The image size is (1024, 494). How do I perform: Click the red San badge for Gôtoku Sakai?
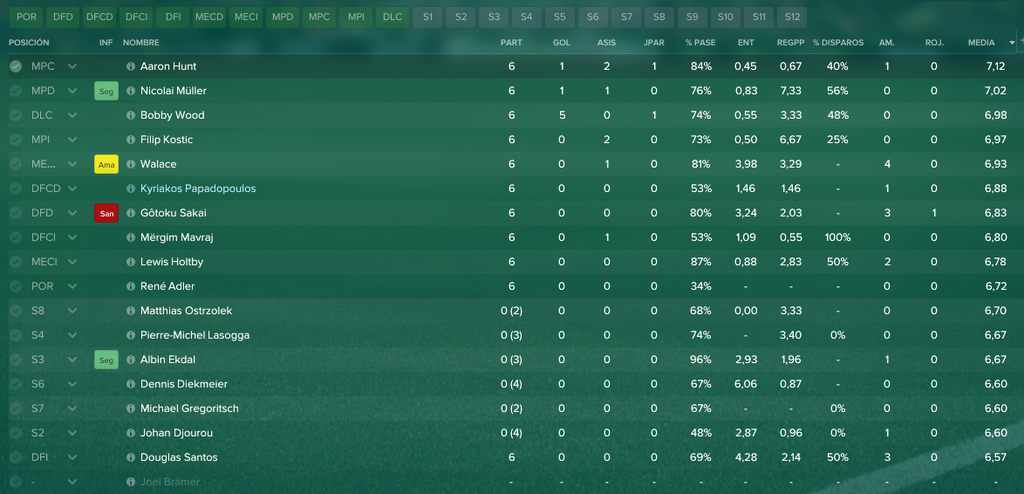coord(106,213)
